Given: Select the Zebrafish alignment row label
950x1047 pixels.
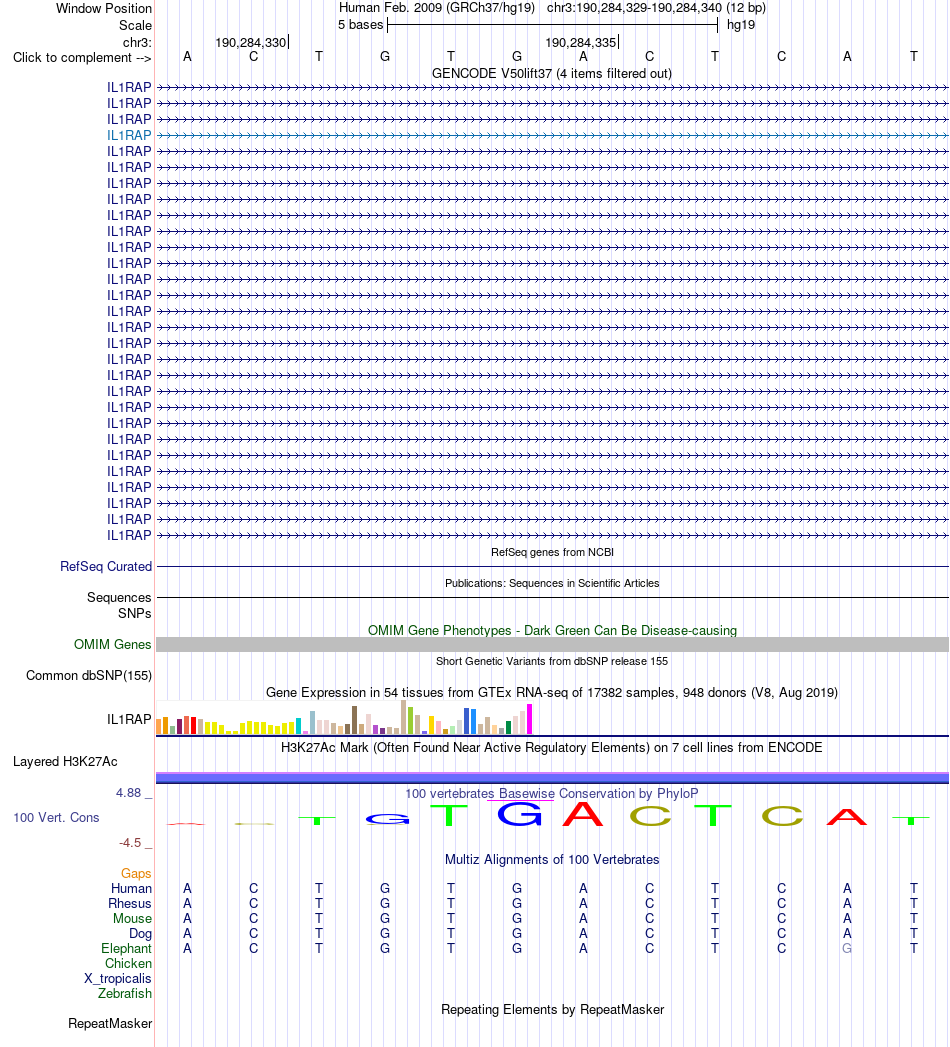Looking at the screenshot, I should (125, 994).
